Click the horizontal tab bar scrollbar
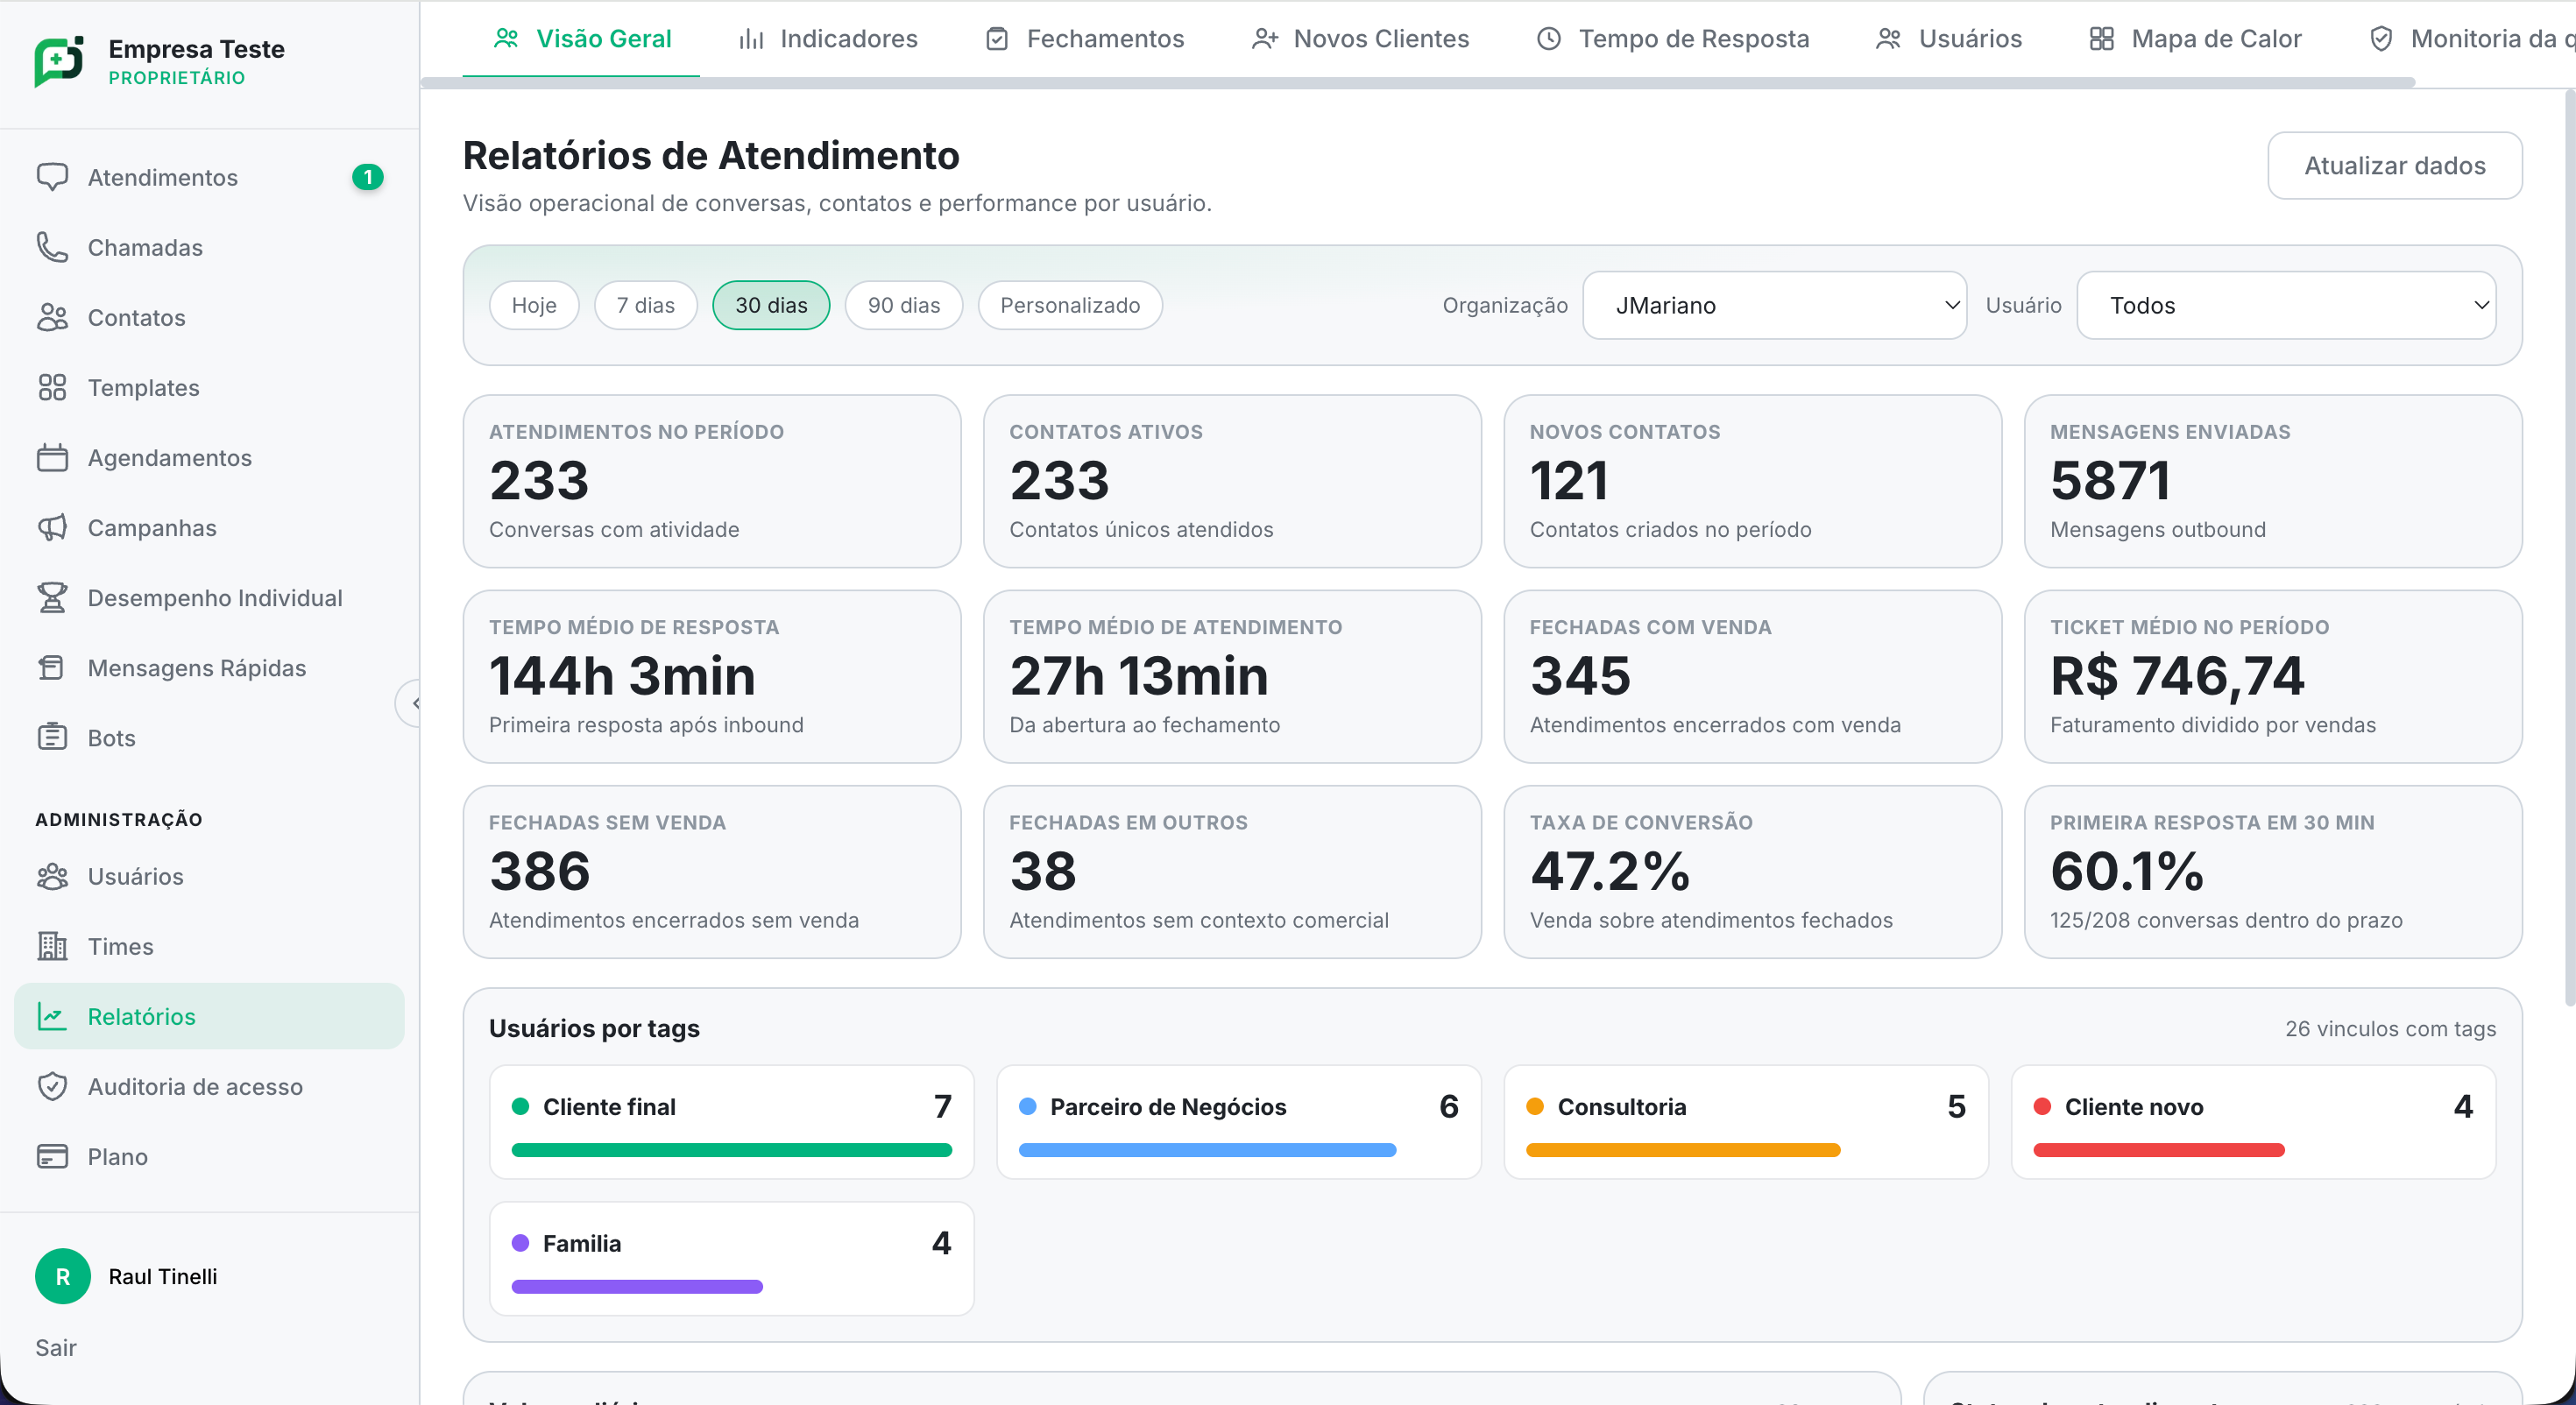 click(1418, 83)
